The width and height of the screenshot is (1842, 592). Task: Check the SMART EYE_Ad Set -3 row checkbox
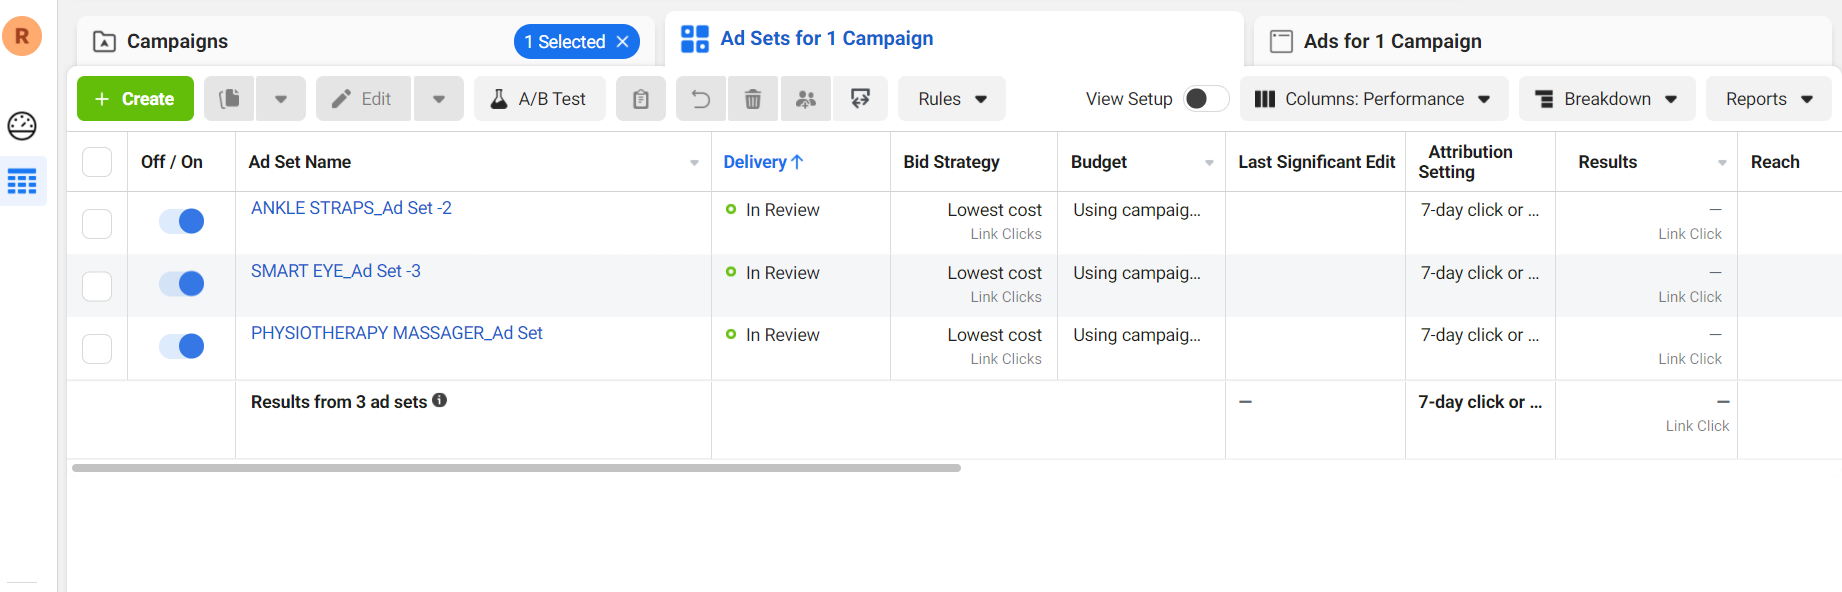tap(97, 286)
